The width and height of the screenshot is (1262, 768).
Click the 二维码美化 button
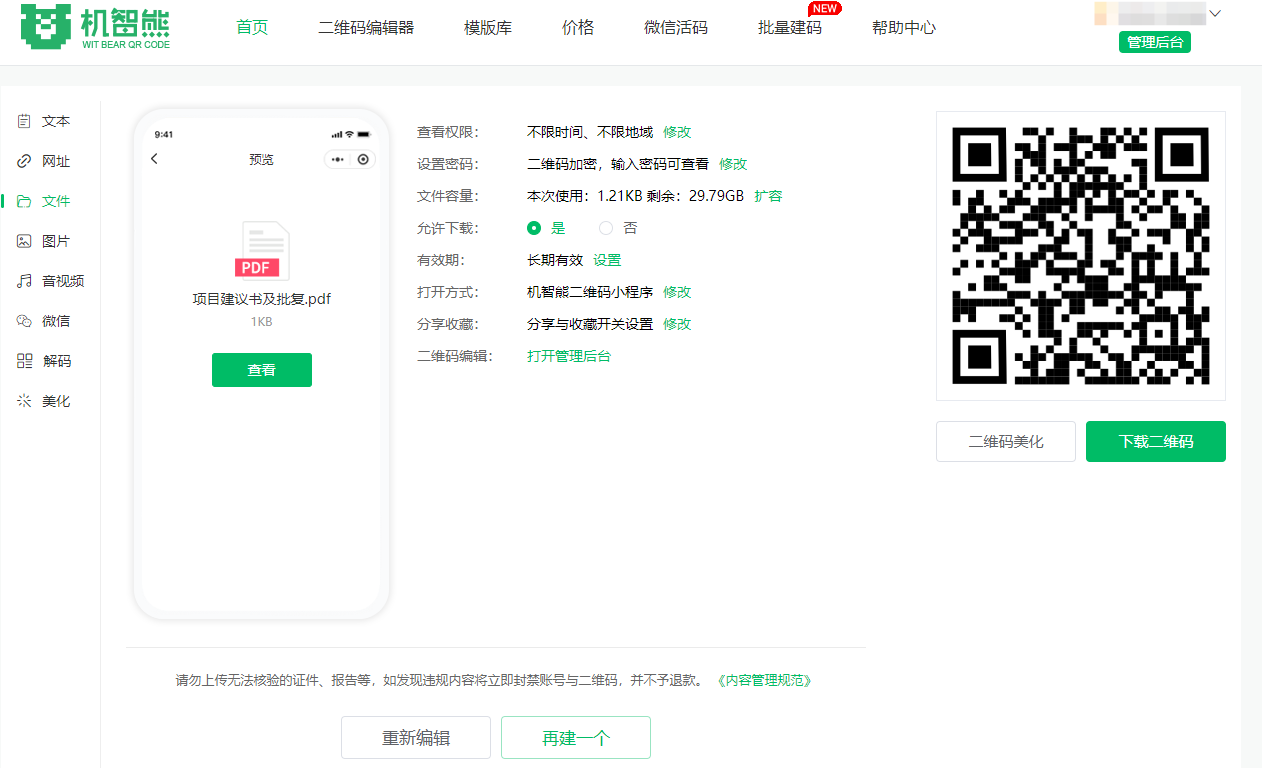point(1005,441)
